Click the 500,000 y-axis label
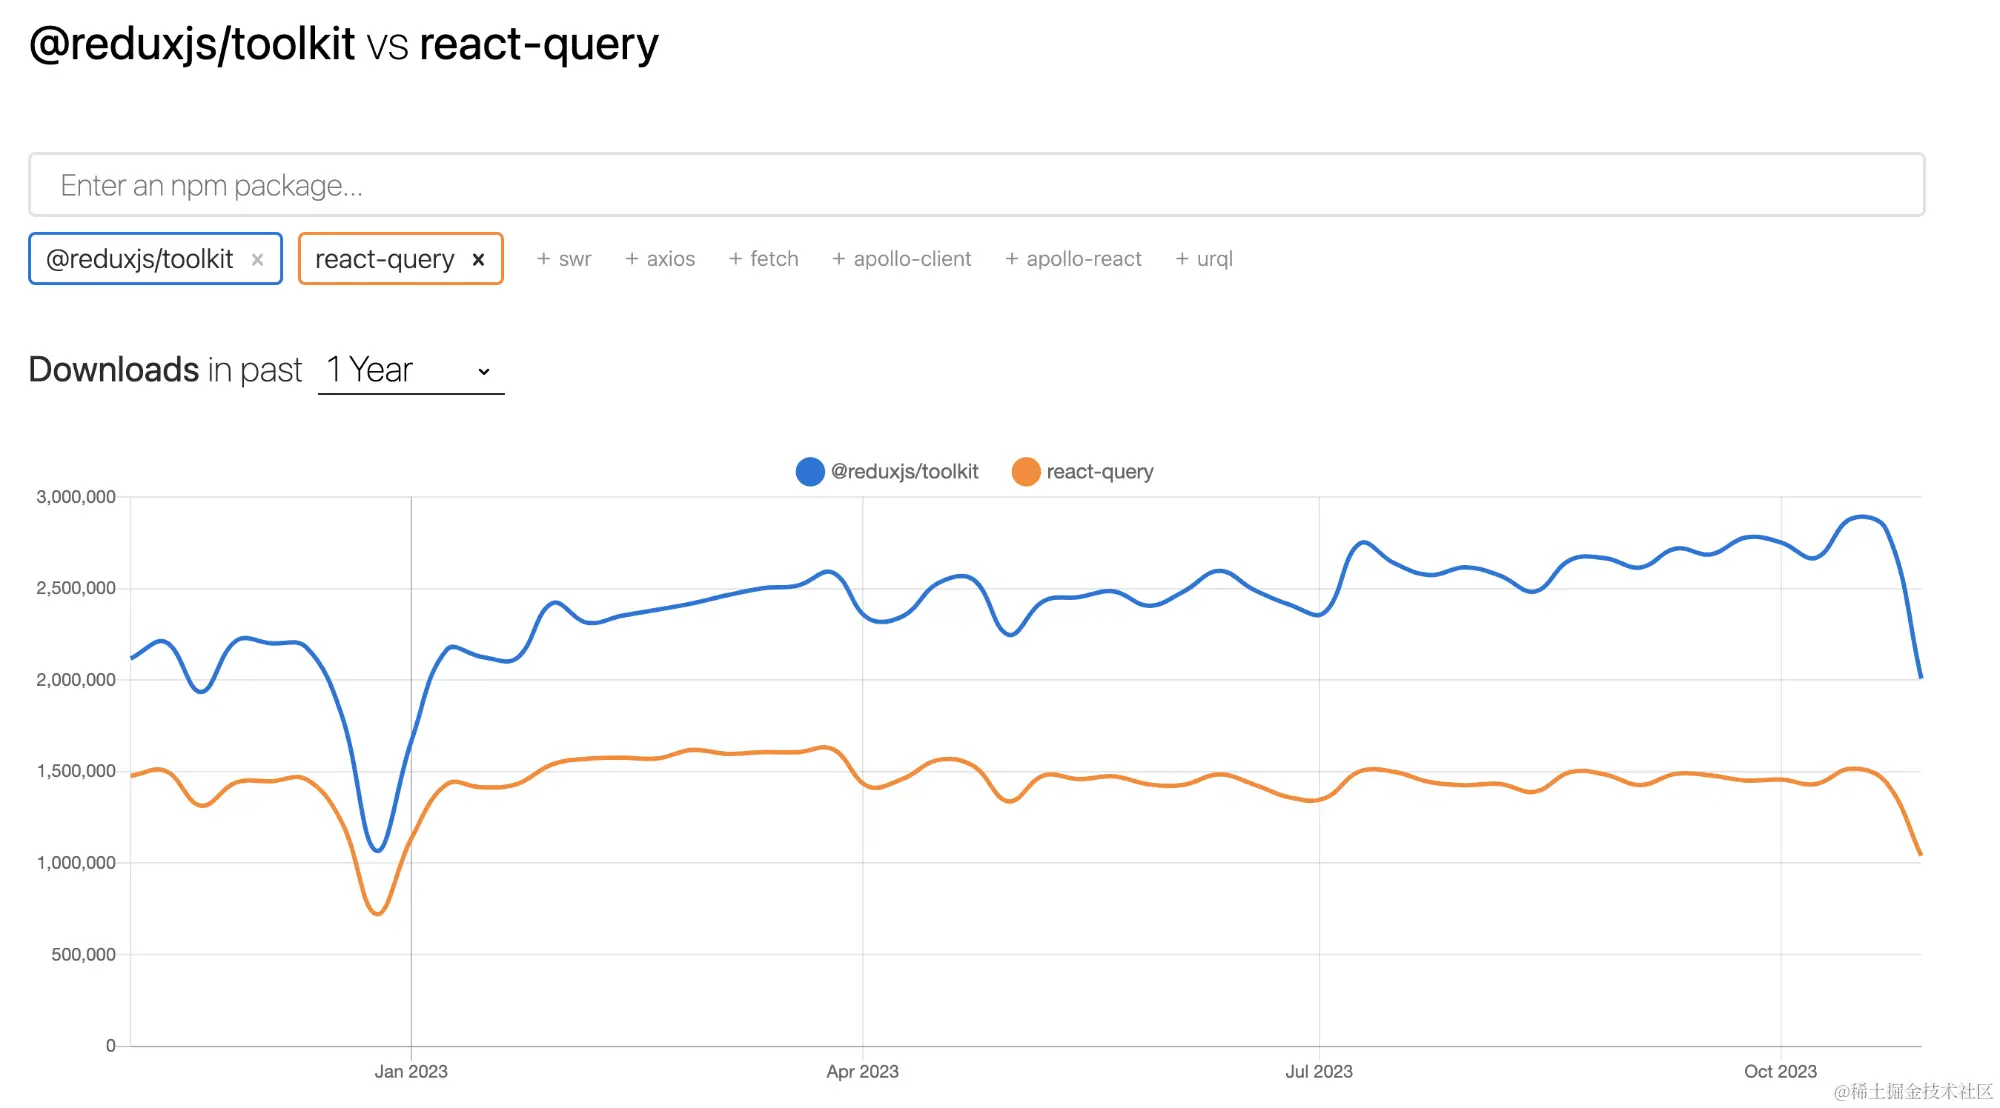The width and height of the screenshot is (2000, 1108). click(84, 955)
